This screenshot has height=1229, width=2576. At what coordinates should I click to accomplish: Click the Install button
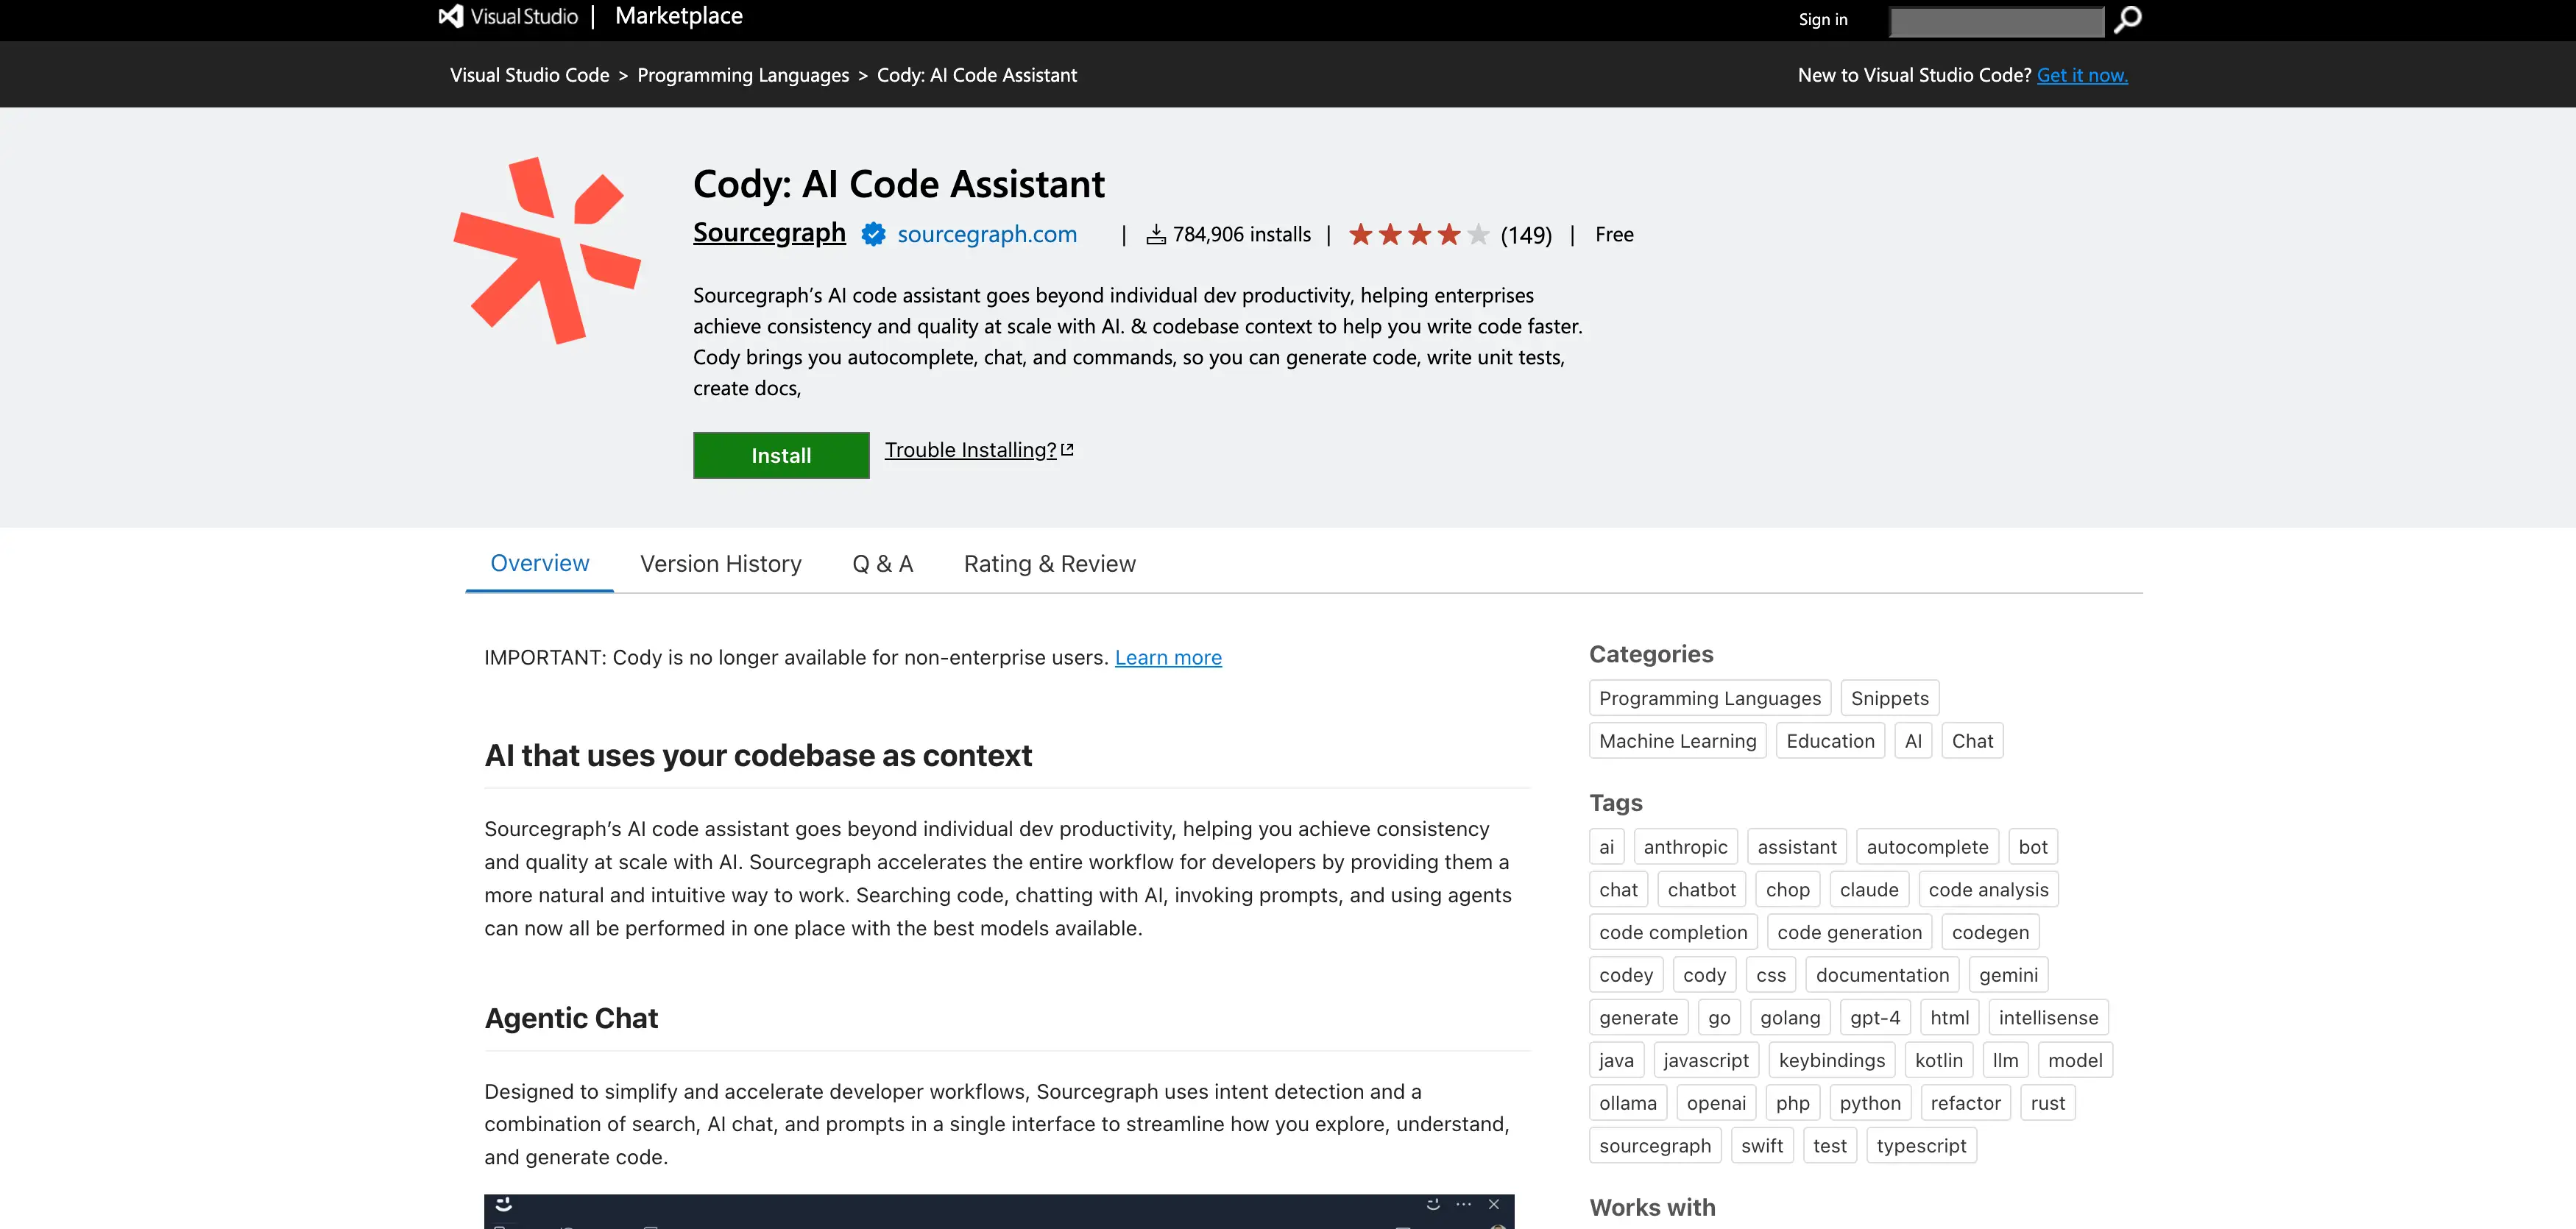(x=781, y=455)
